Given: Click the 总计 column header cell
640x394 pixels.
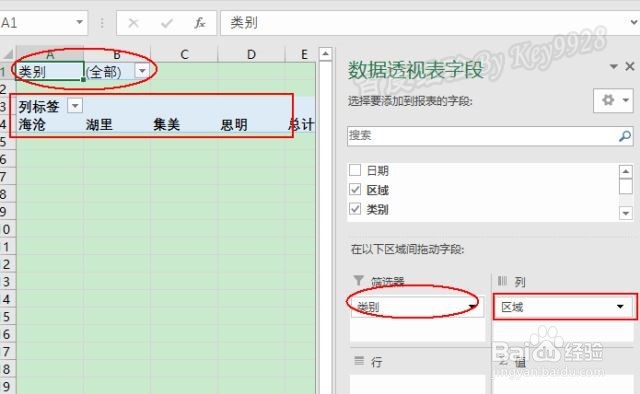Looking at the screenshot, I should click(x=301, y=124).
